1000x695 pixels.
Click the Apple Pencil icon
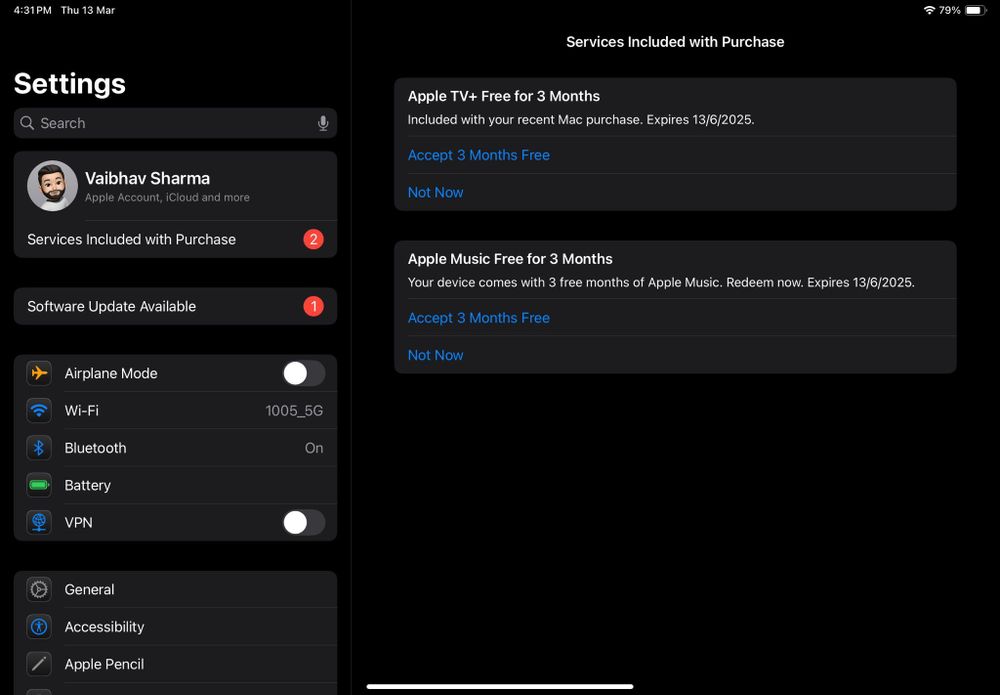pyautogui.click(x=39, y=664)
